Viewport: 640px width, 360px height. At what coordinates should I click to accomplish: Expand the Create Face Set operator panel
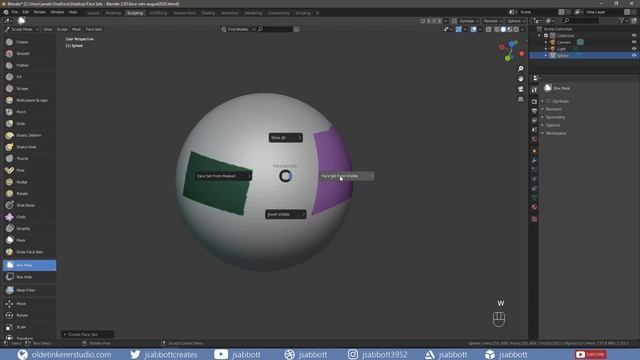(x=87, y=334)
